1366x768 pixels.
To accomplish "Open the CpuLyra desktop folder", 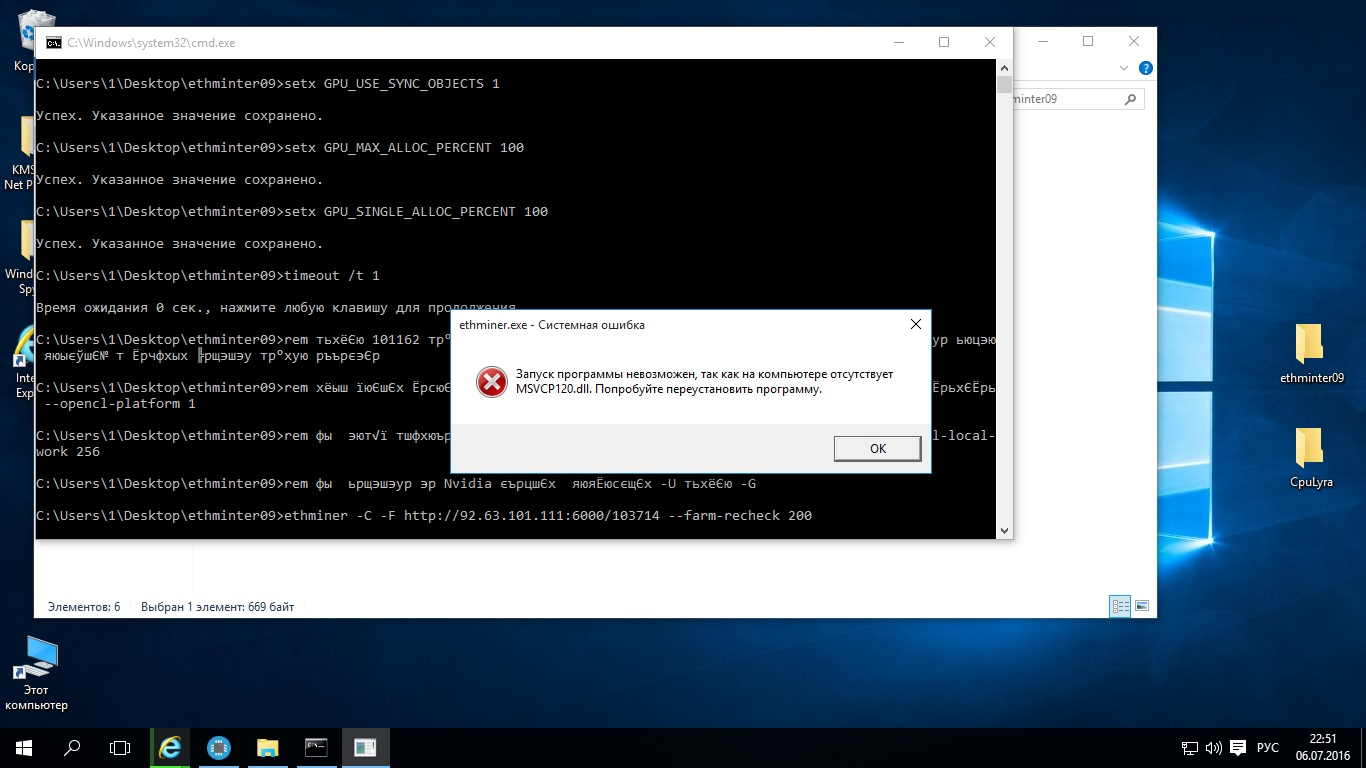I will (1311, 458).
